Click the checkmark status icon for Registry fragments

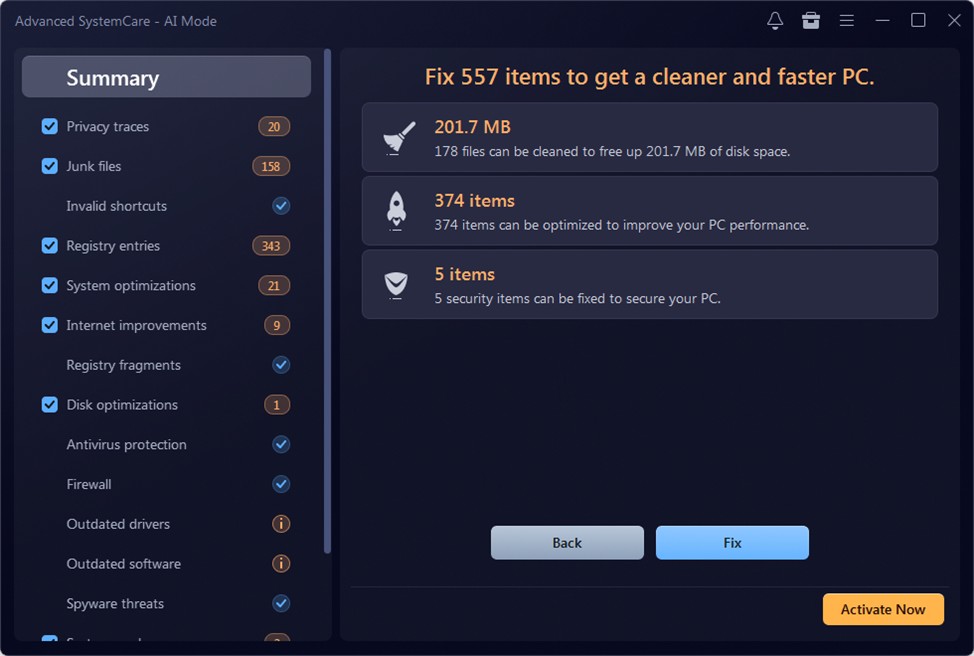(281, 365)
